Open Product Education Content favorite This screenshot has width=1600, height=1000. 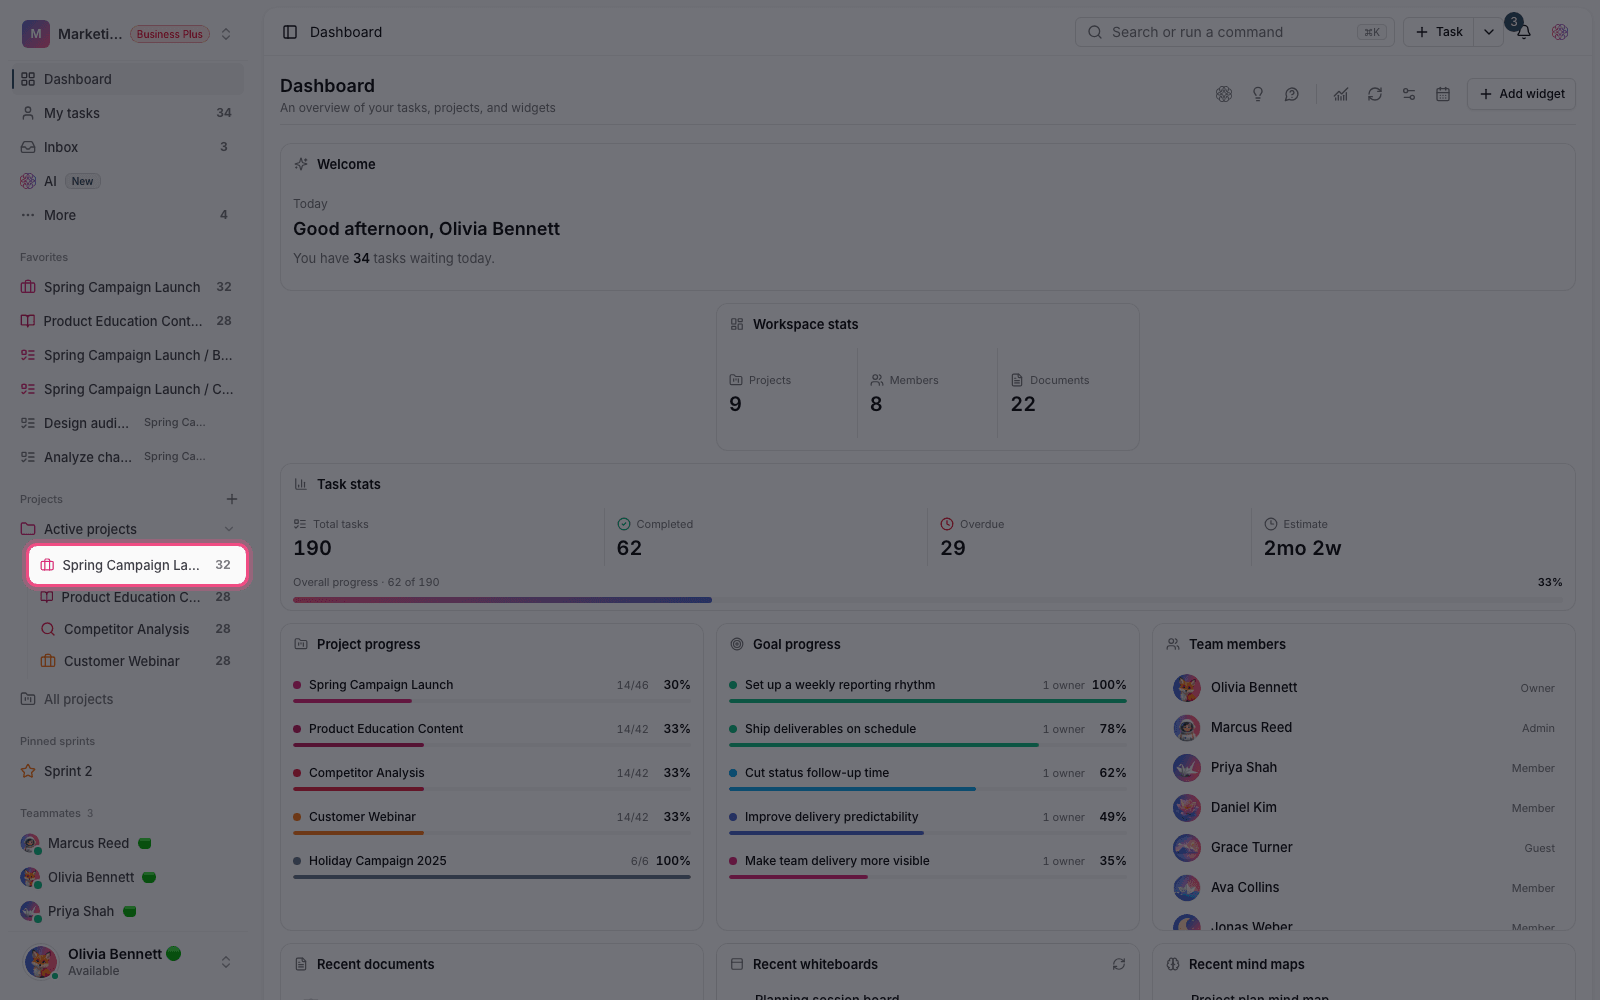click(x=128, y=321)
